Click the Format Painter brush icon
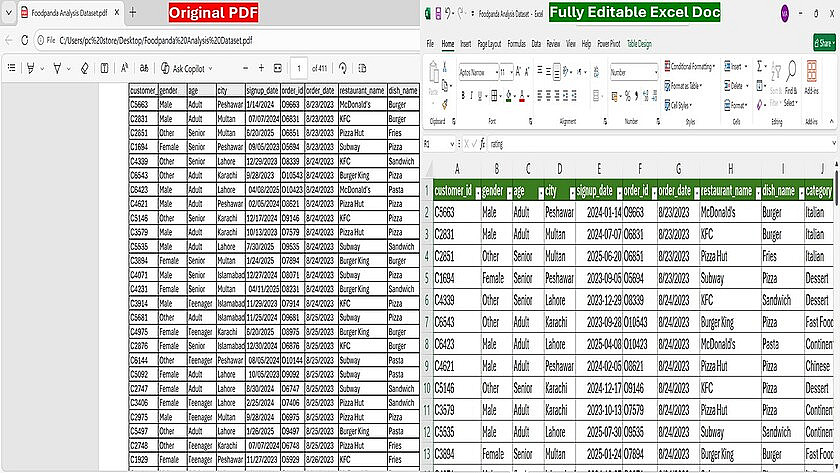 tap(445, 104)
